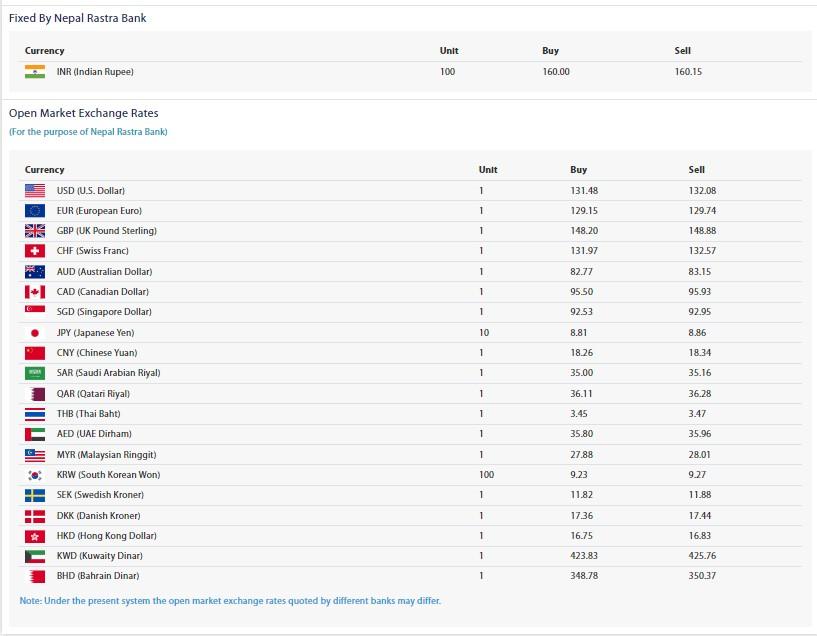The width and height of the screenshot is (817, 636).
Task: Click the KWD sell rate 425.76
Action: tap(702, 556)
